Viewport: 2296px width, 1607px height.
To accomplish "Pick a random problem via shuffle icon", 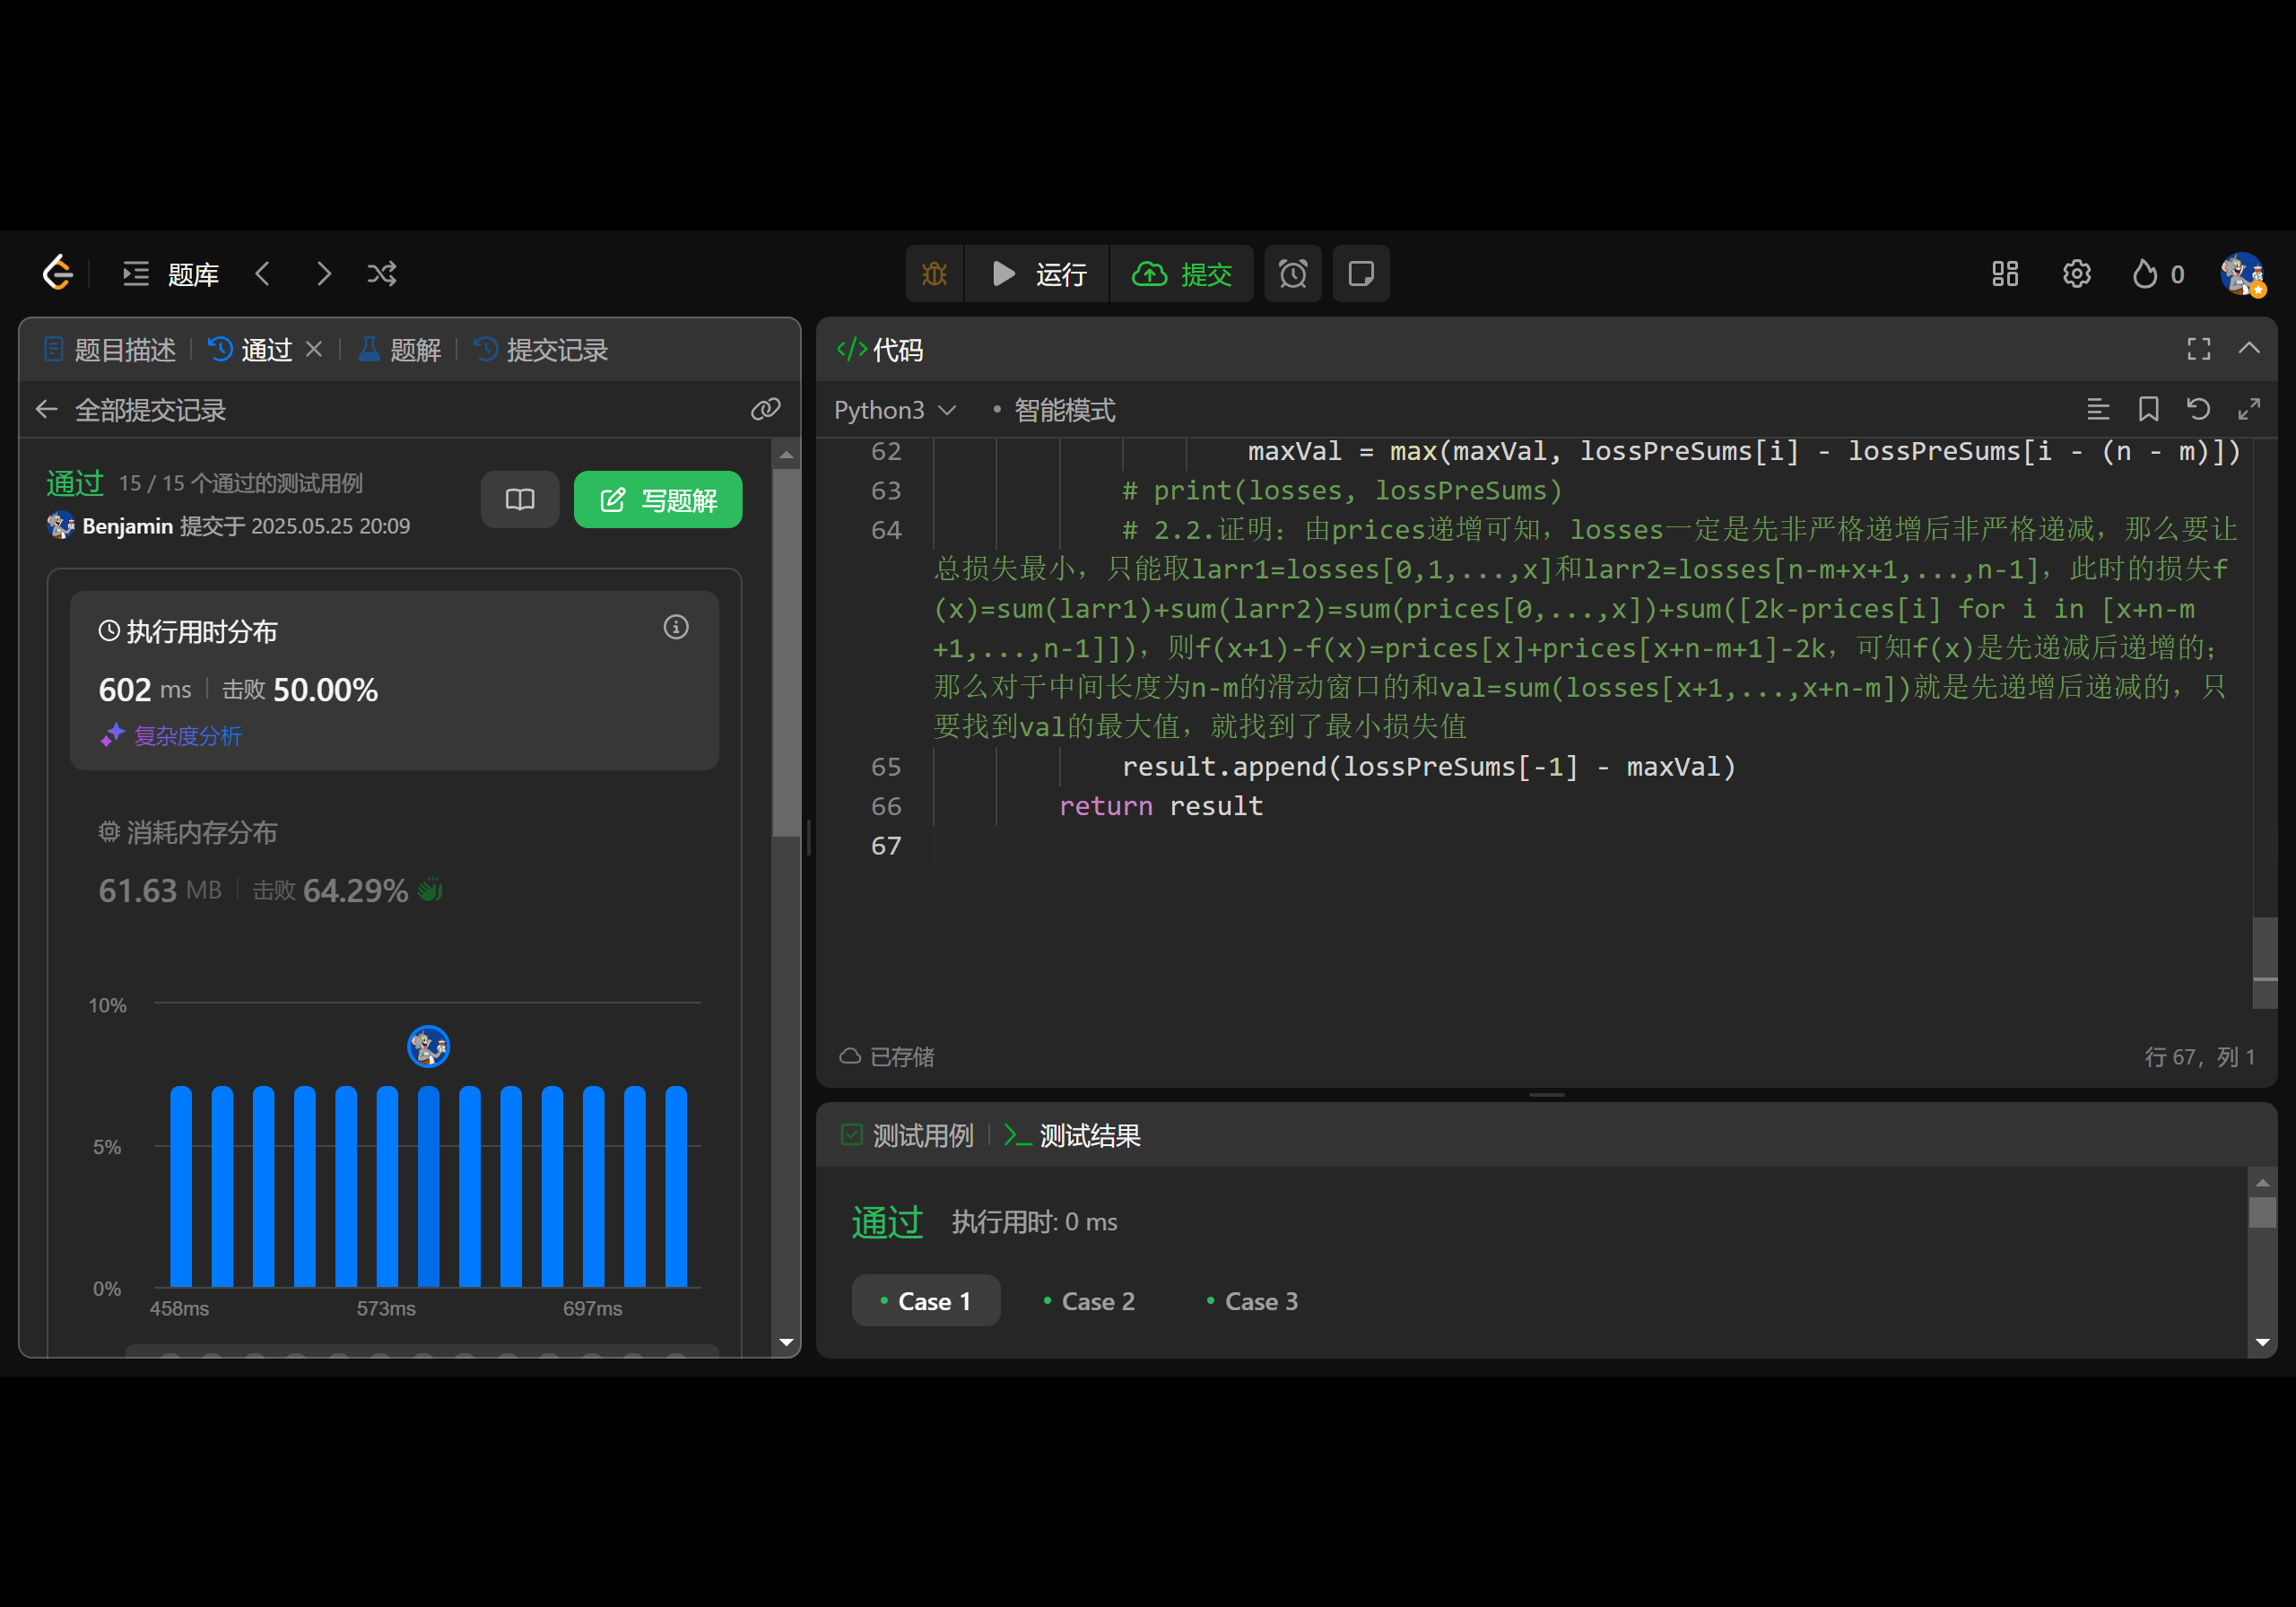I will tap(382, 273).
